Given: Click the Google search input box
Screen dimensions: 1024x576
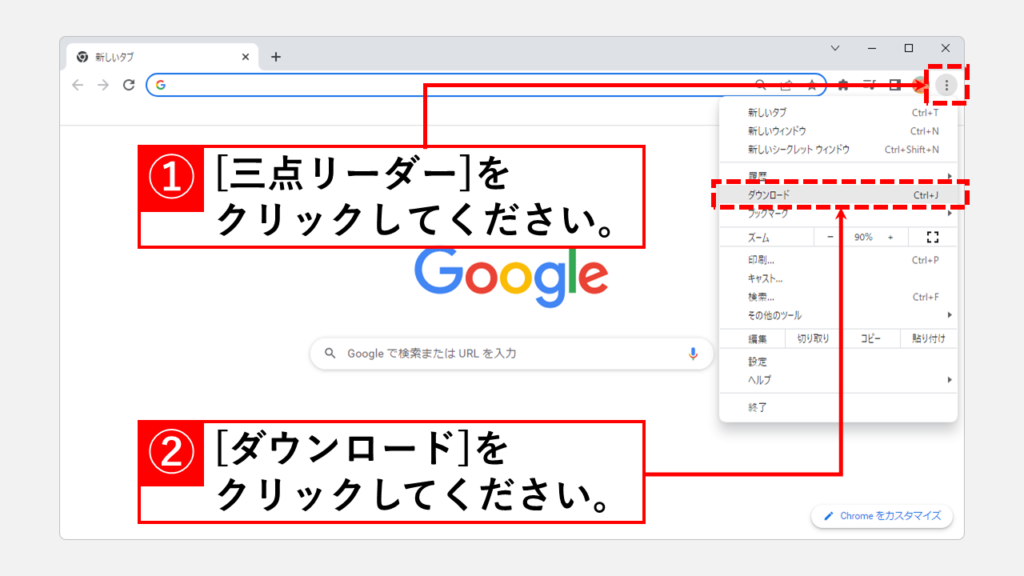Looking at the screenshot, I should coord(500,353).
